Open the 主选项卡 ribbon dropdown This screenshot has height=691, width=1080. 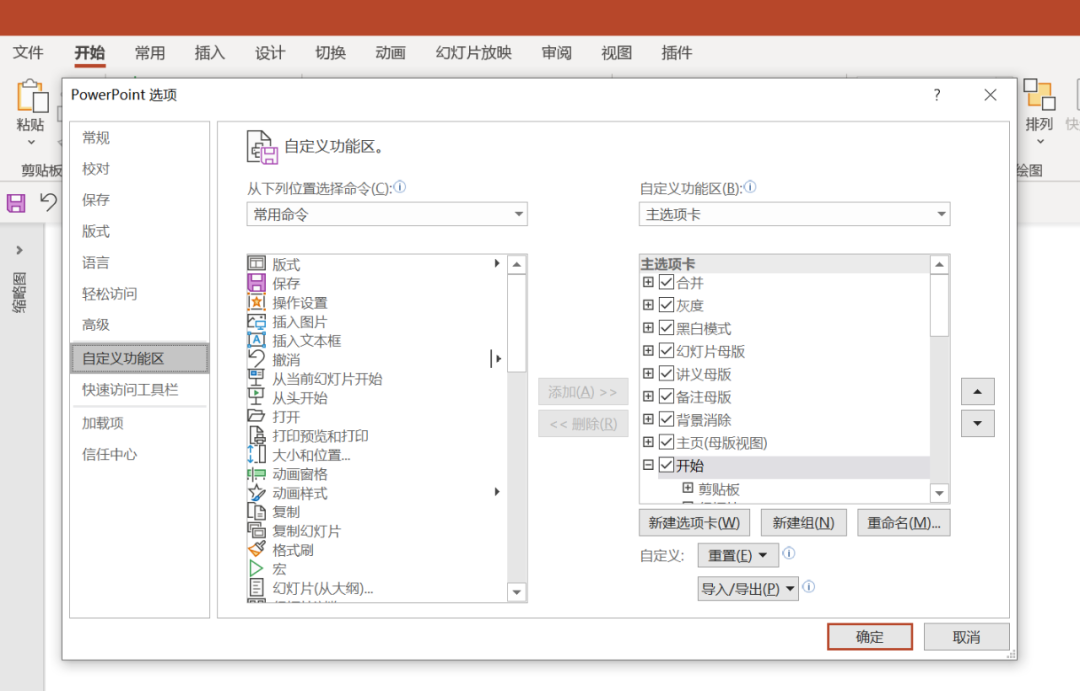pyautogui.click(x=794, y=214)
